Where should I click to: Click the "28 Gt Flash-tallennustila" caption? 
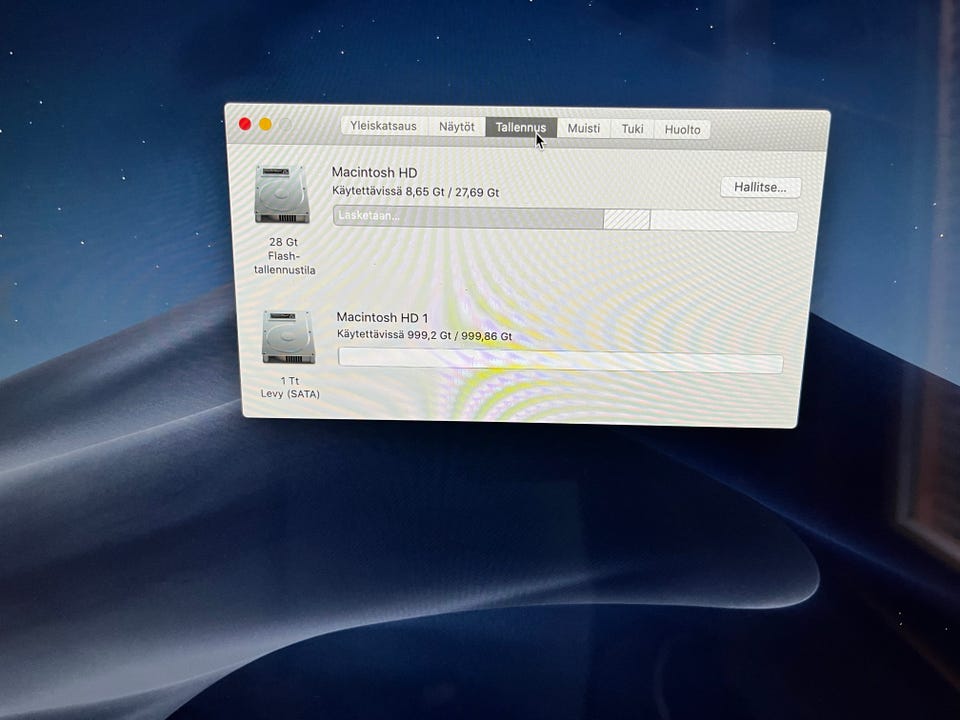tap(284, 256)
